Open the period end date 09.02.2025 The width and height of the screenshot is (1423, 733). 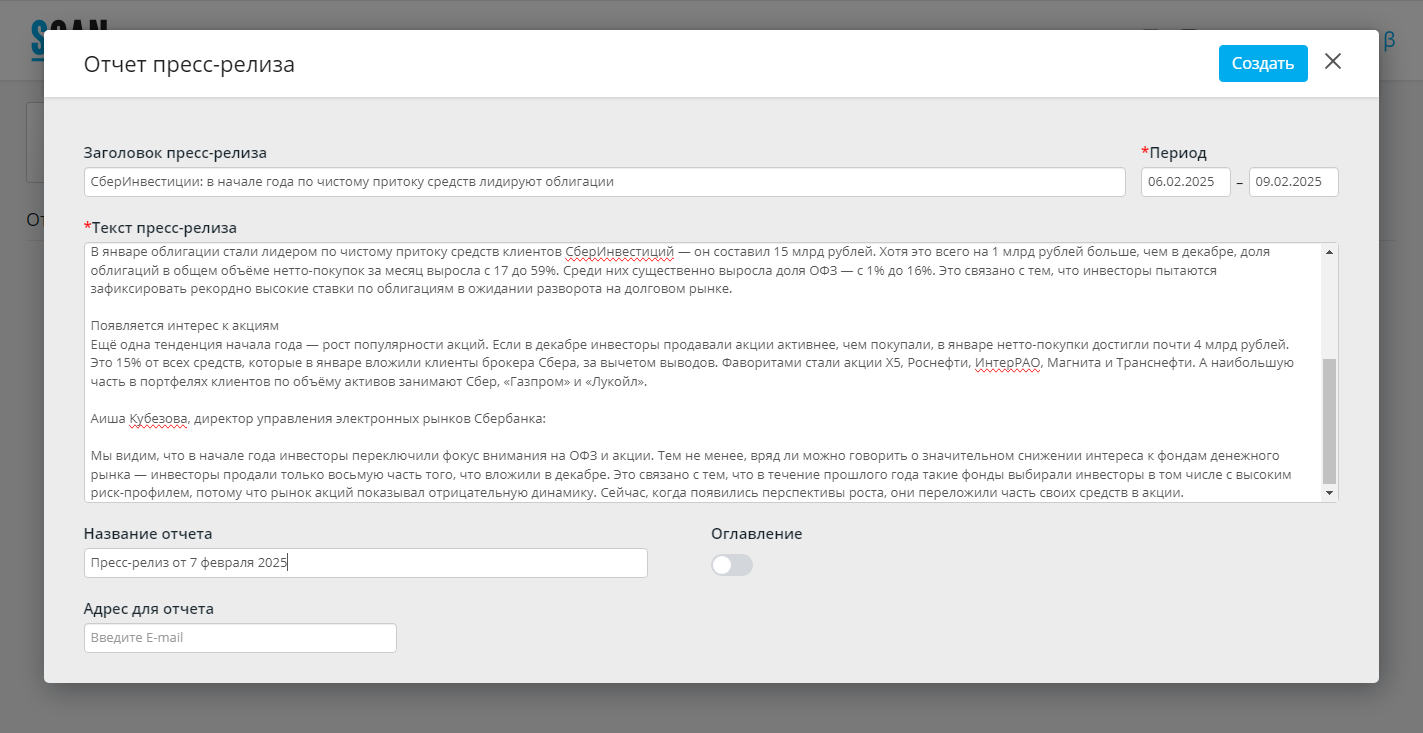pos(1294,182)
